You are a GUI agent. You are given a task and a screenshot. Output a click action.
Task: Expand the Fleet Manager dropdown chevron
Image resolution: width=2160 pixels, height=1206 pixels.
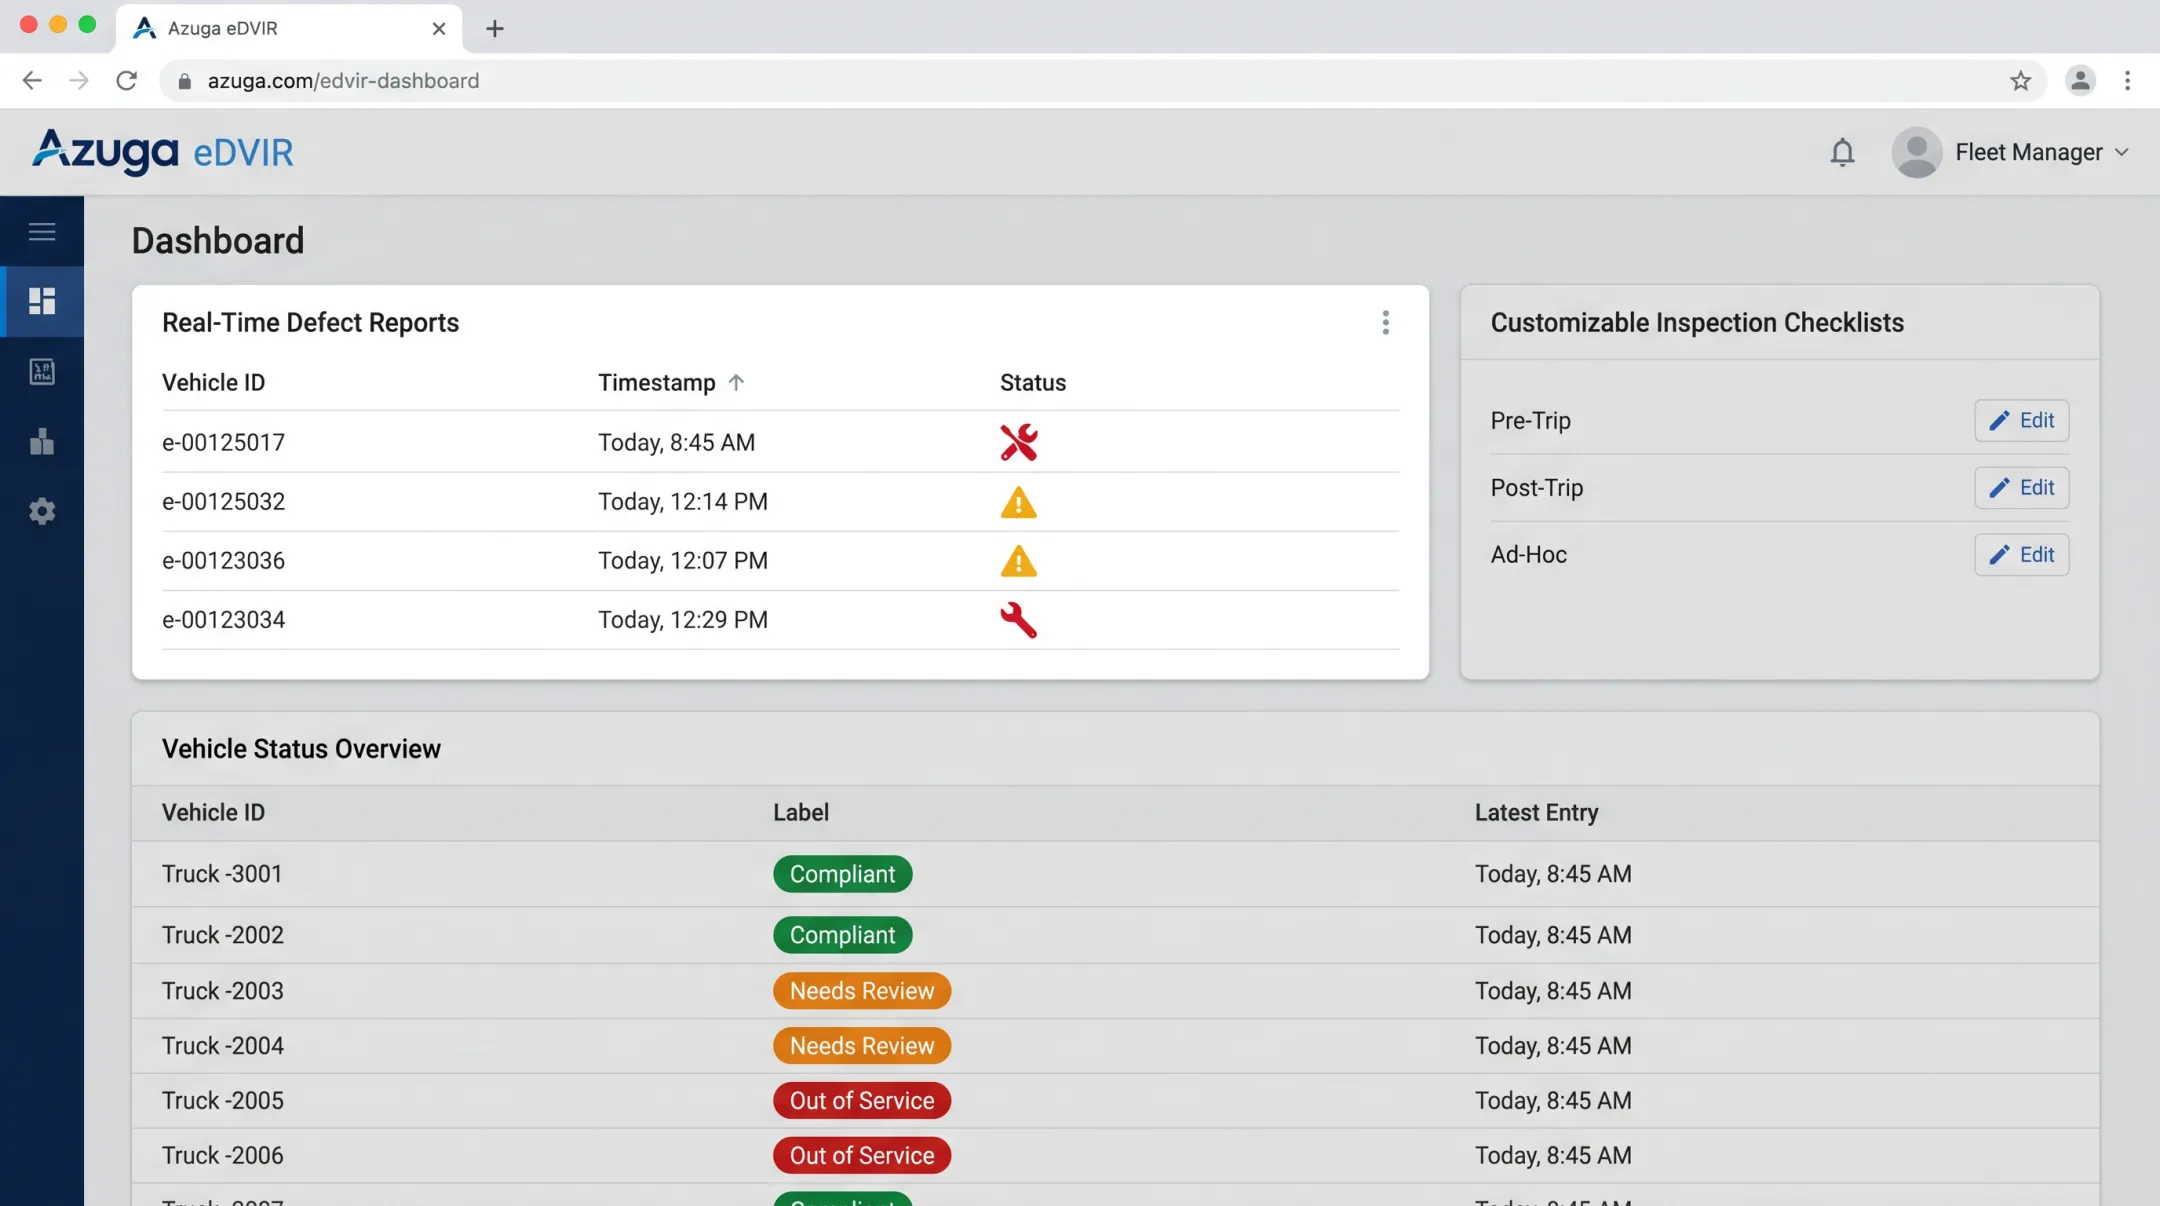[2121, 153]
